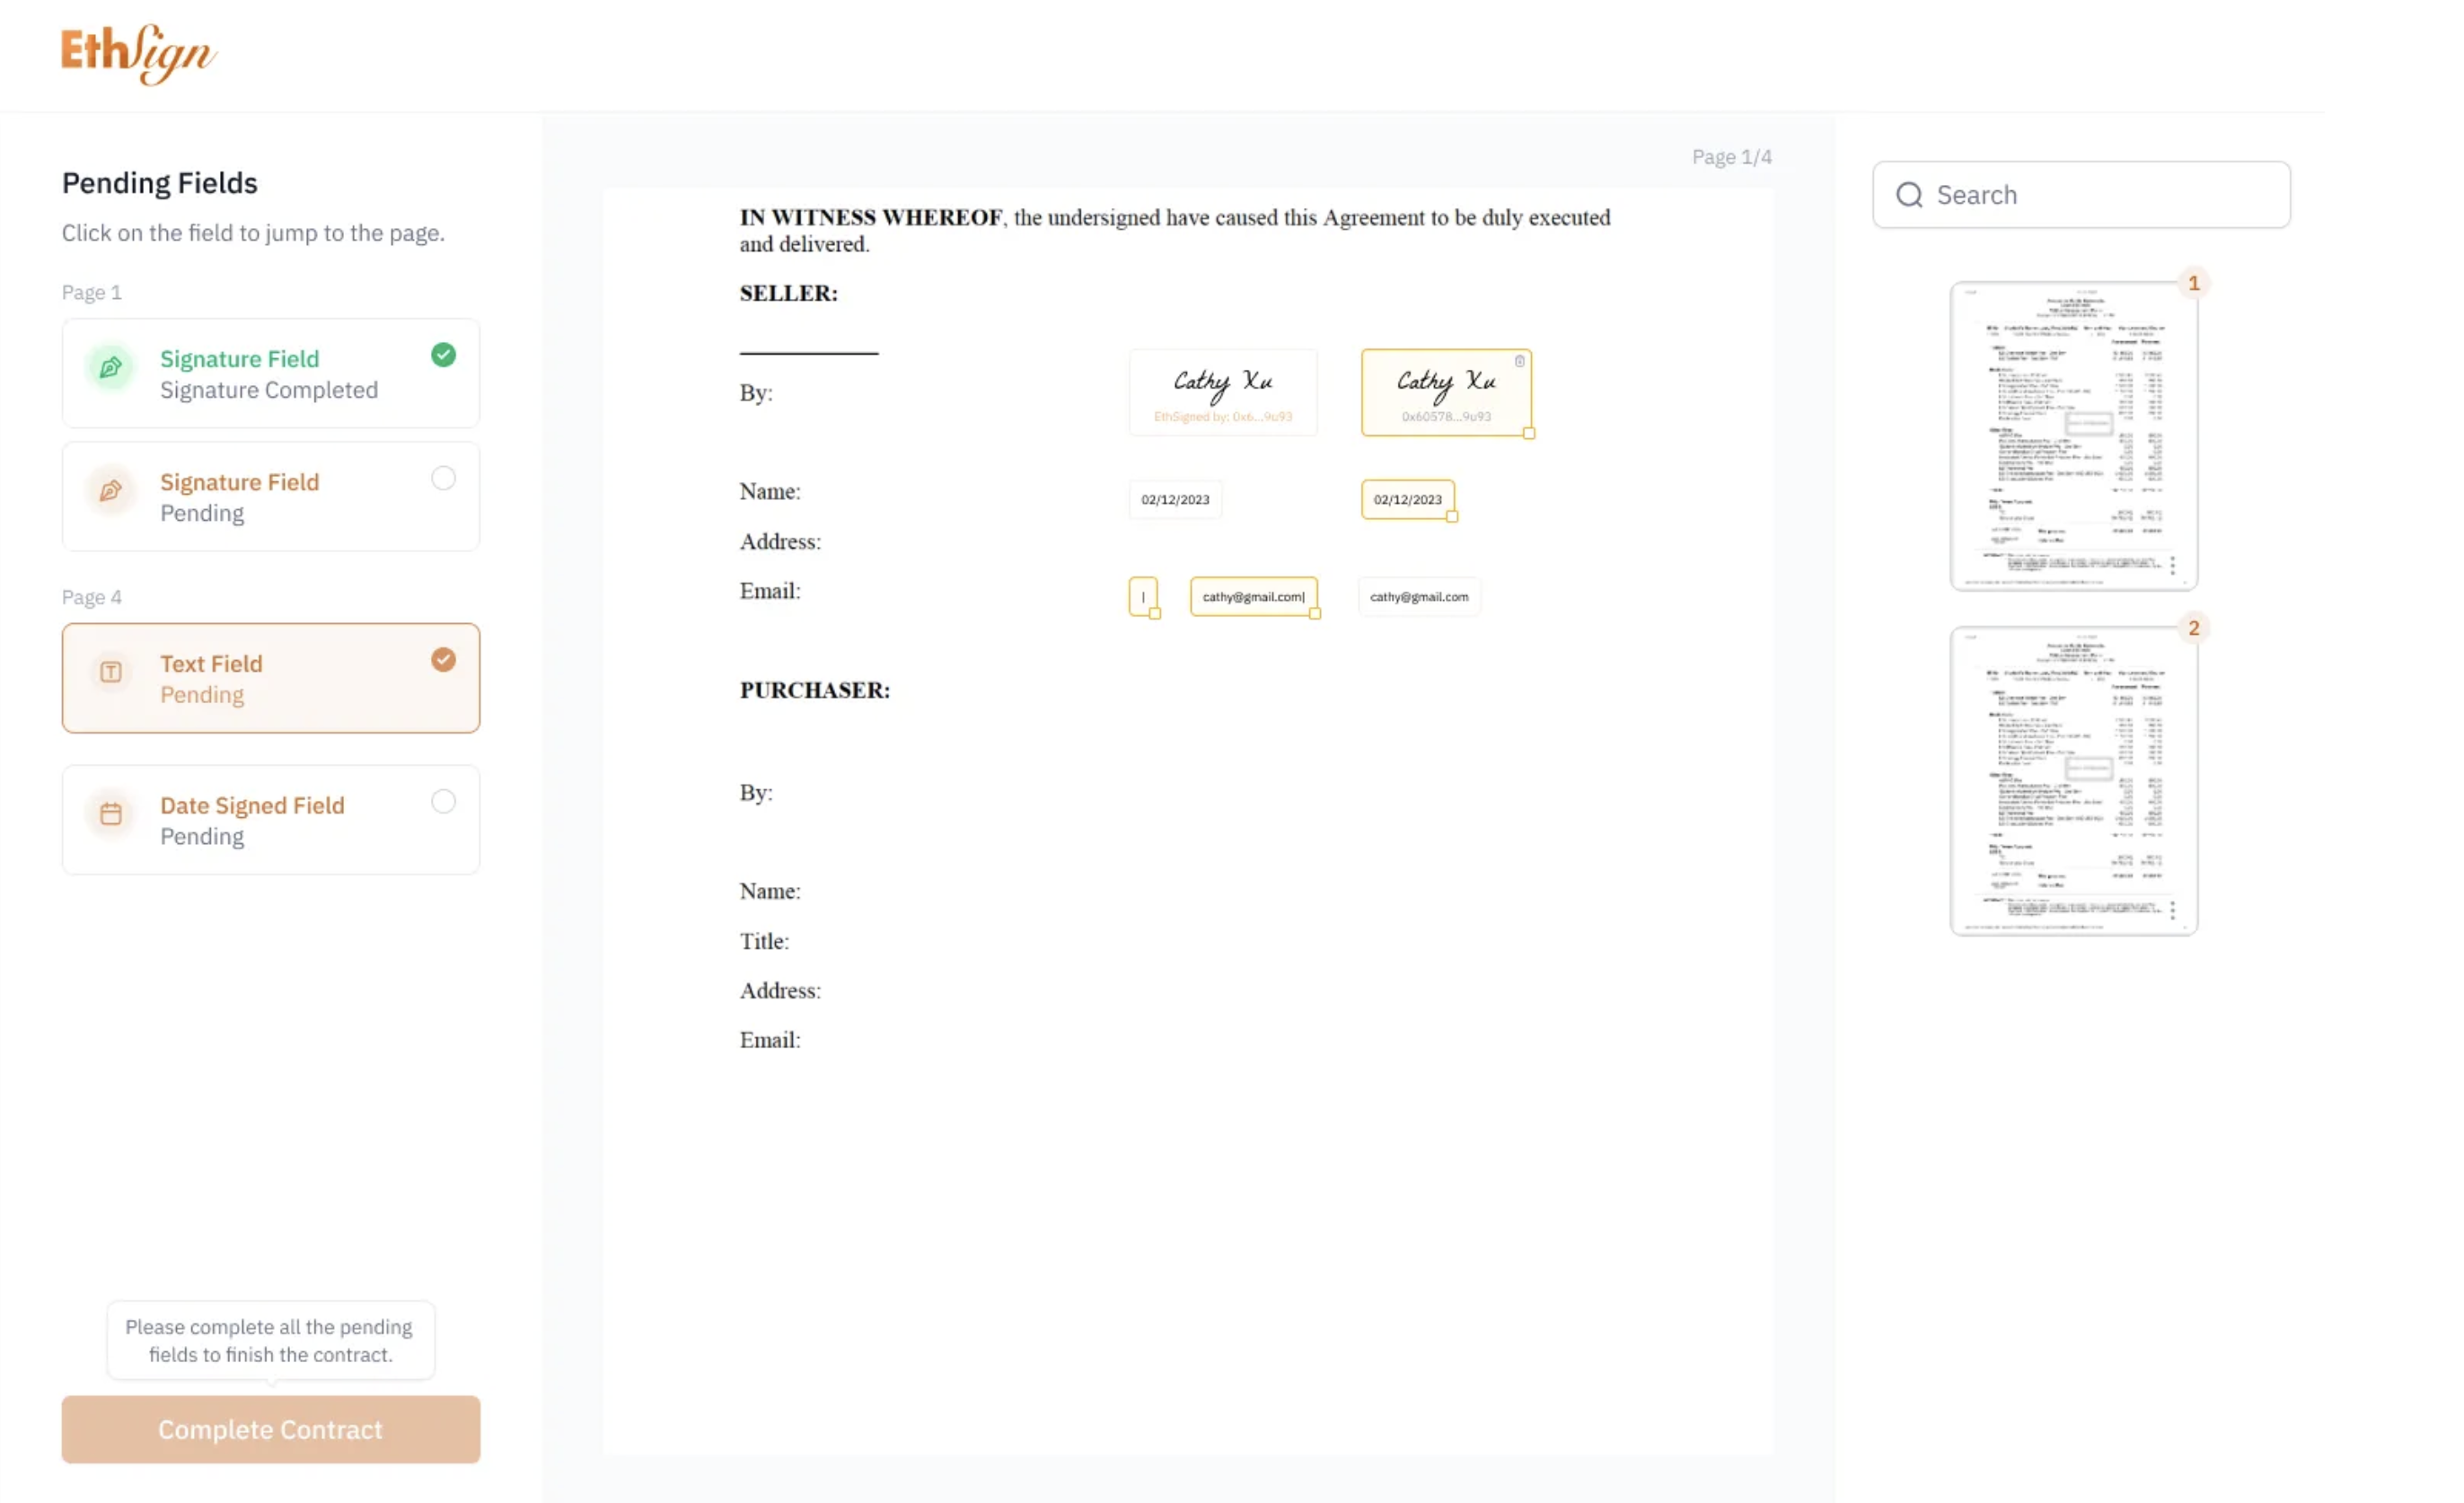Image resolution: width=2464 pixels, height=1503 pixels.
Task: Click the Date Signed calendar icon
Action: pyautogui.click(x=111, y=814)
